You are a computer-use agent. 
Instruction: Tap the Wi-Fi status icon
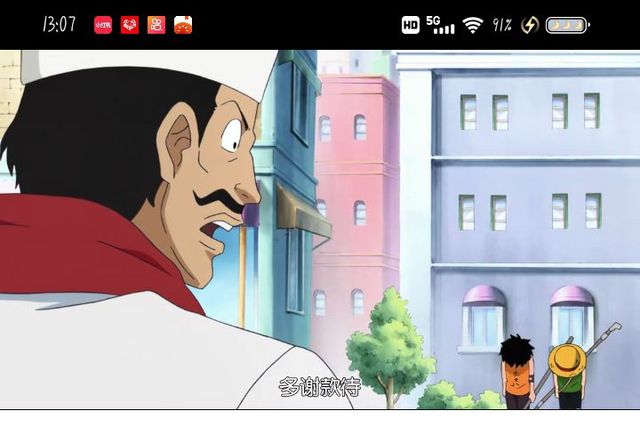pos(473,25)
